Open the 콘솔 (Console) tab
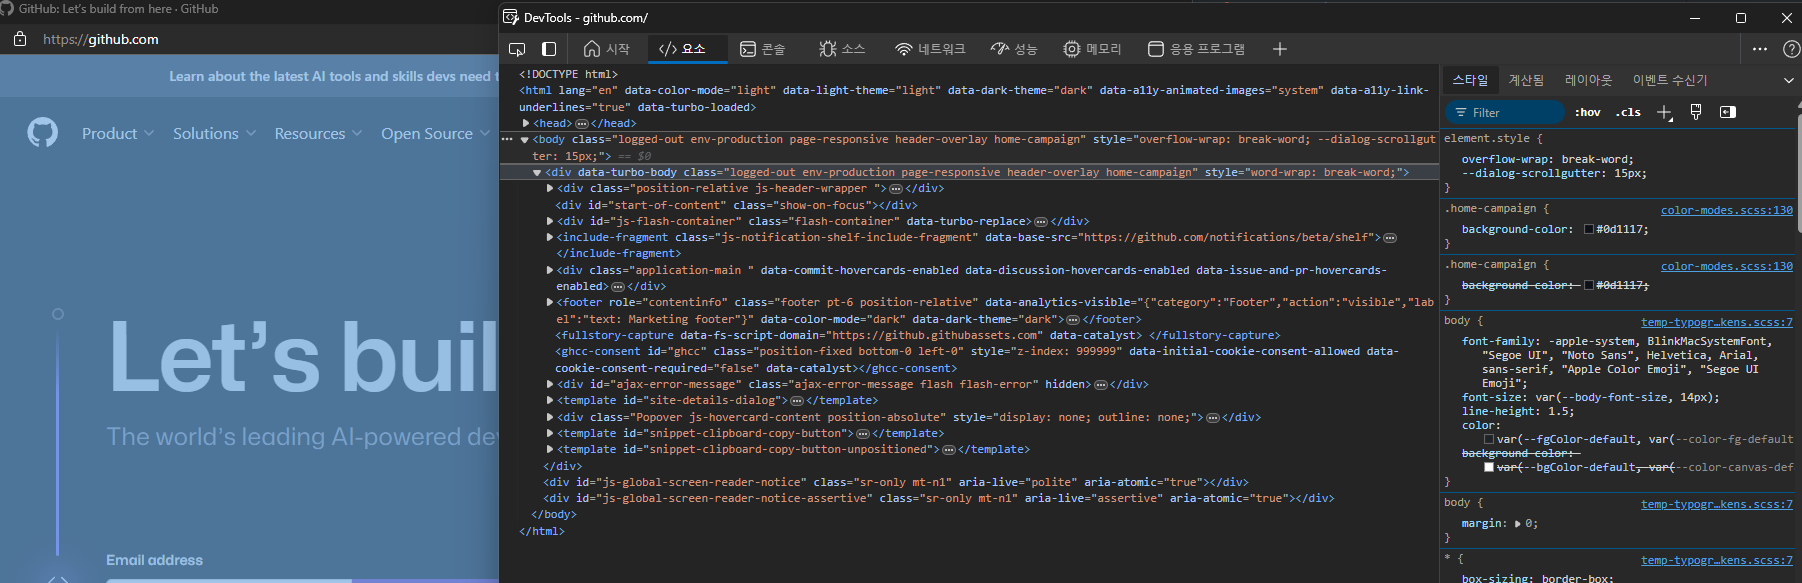Screen dimensions: 1802x583 (x=763, y=49)
